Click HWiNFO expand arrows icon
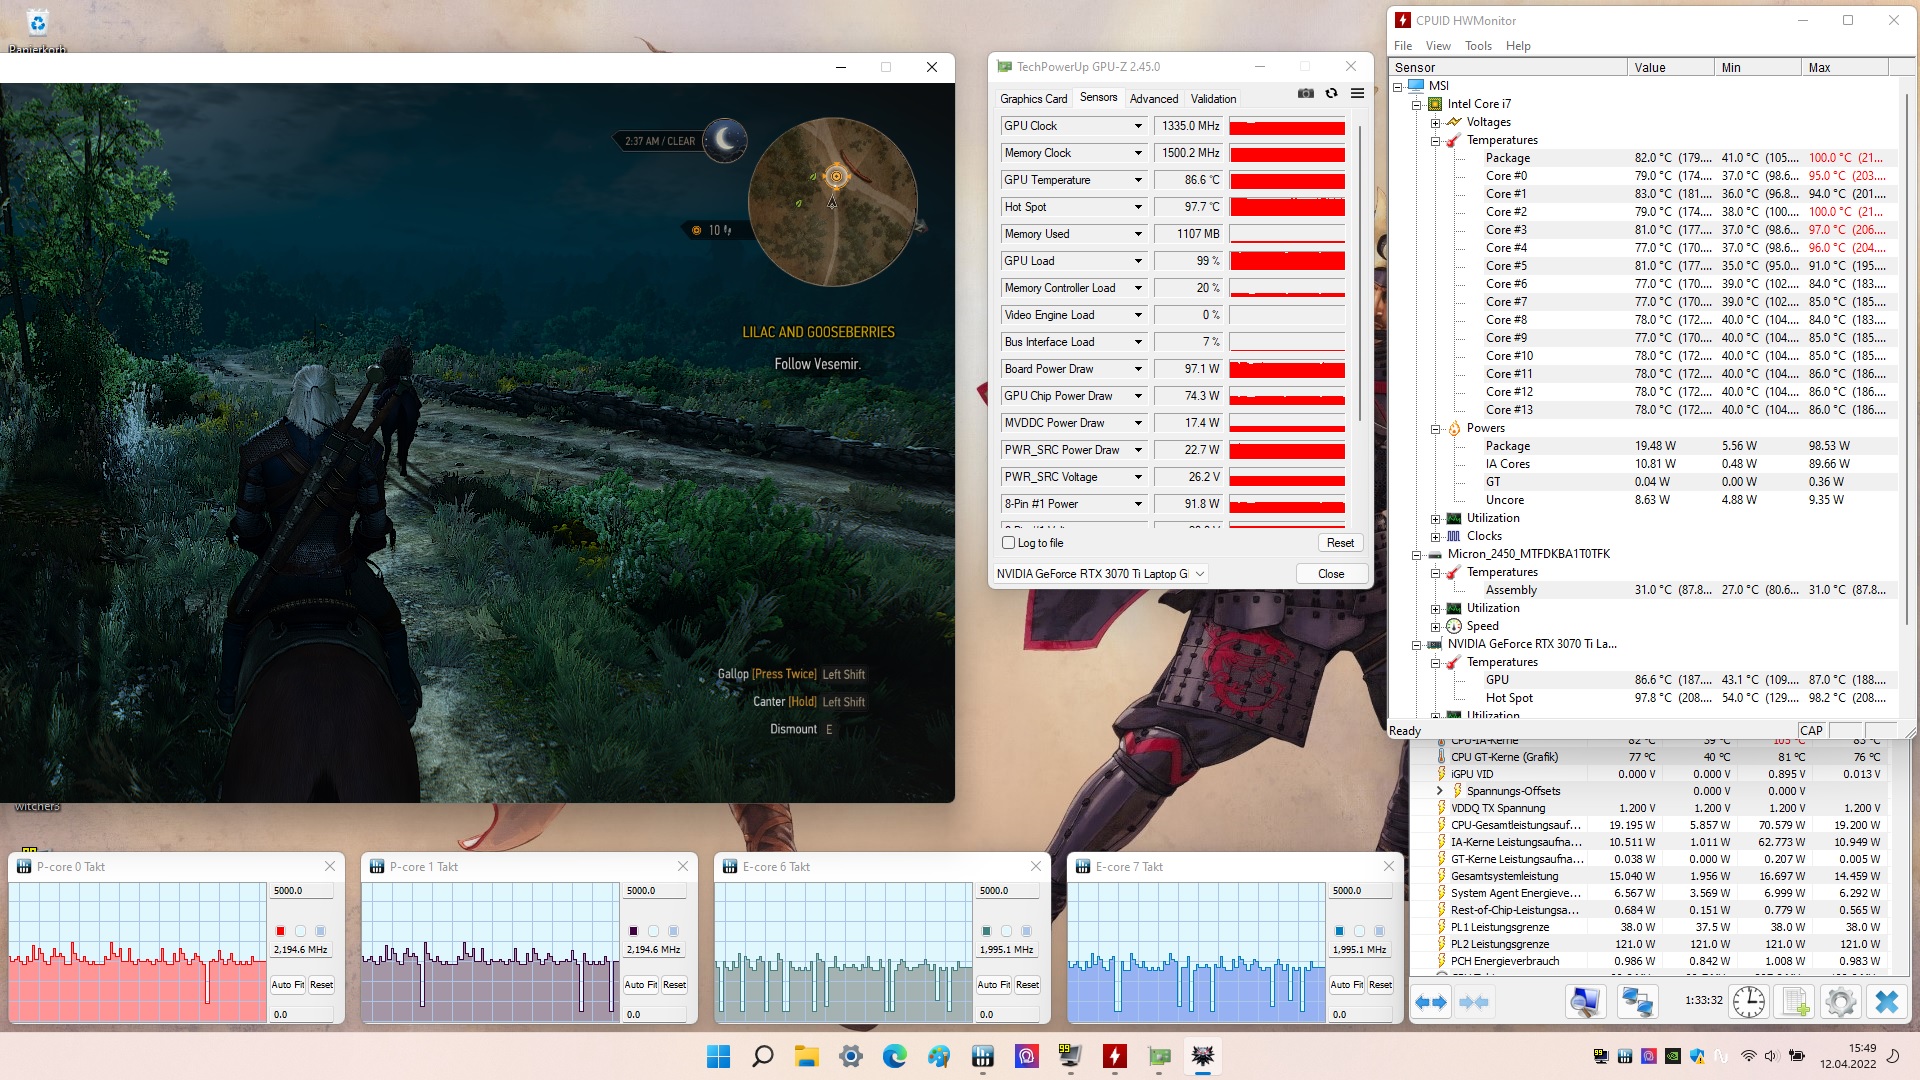Image resolution: width=1920 pixels, height=1080 pixels. [x=1432, y=1001]
